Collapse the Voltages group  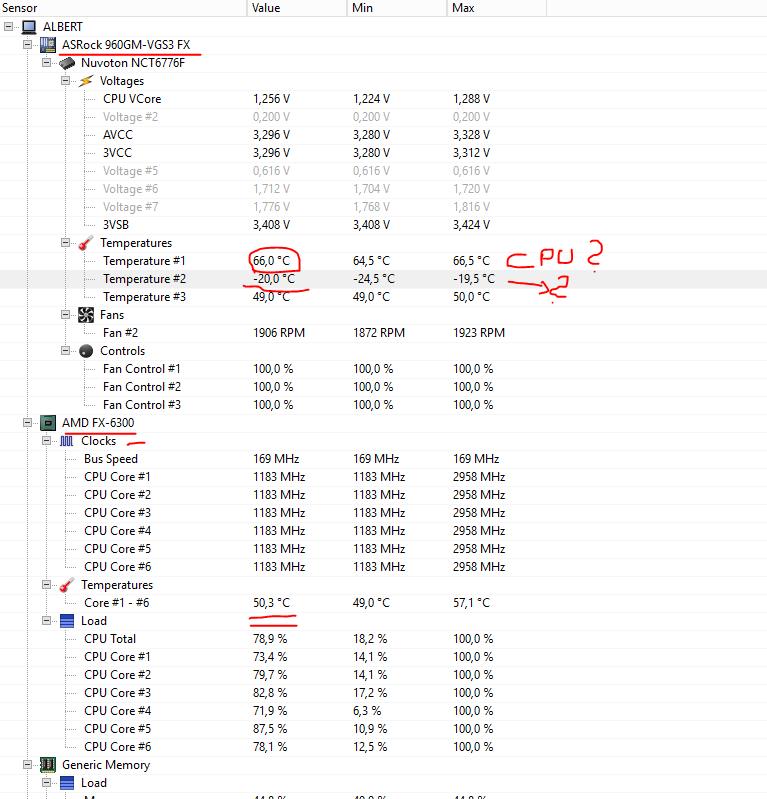(x=65, y=81)
